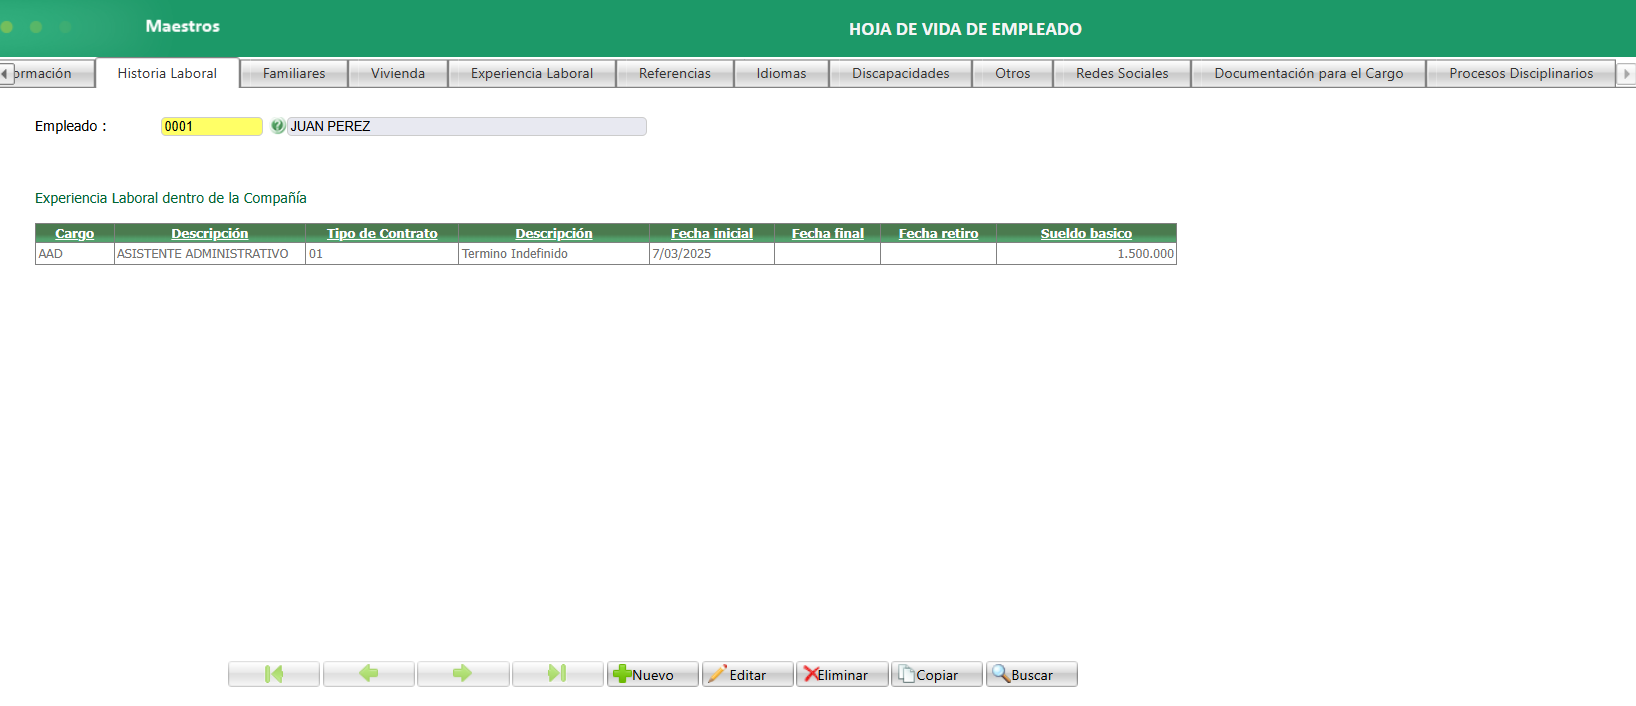The height and width of the screenshot is (706, 1636).
Task: Click contract type cell 01
Action: pyautogui.click(x=382, y=254)
